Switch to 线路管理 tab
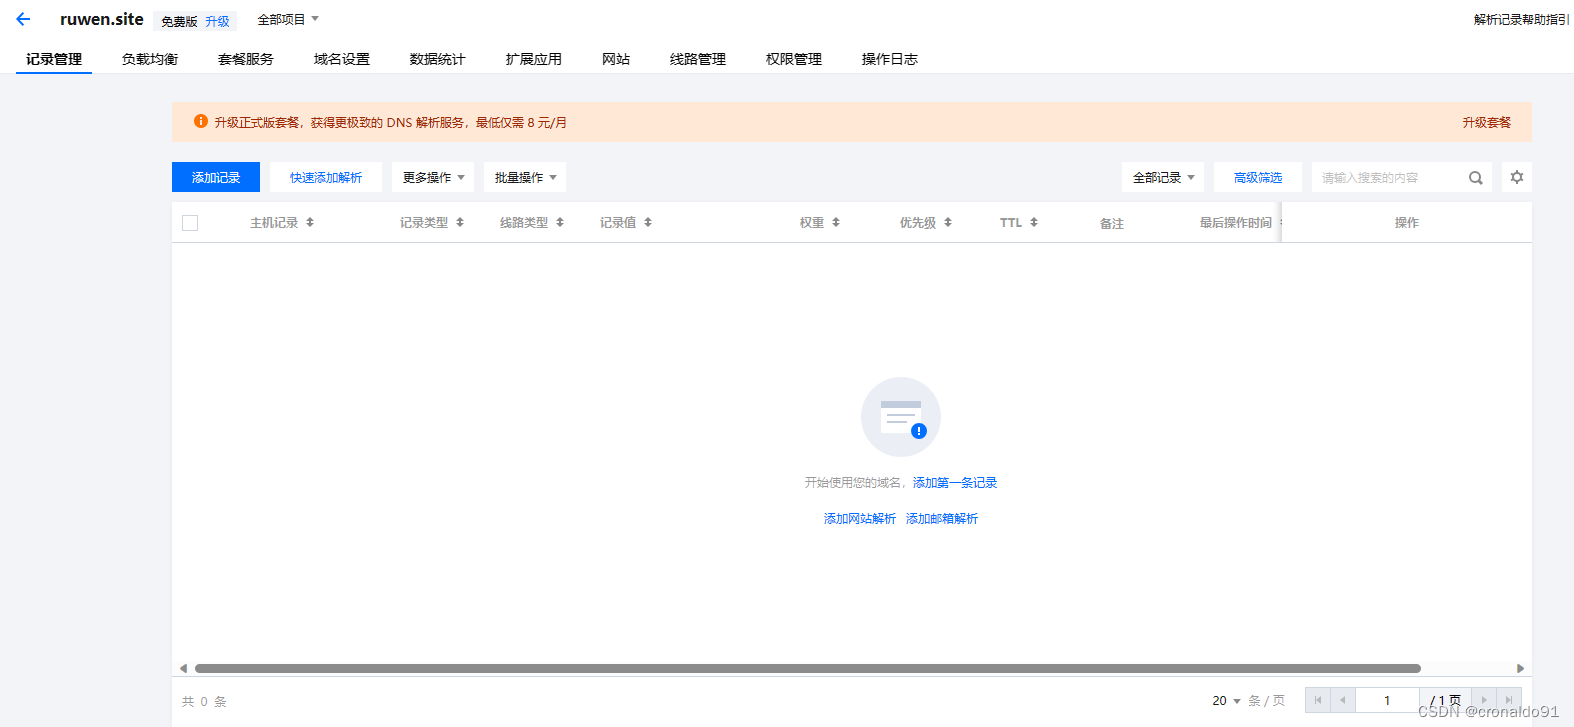Screen dimensions: 1574x727 (698, 59)
